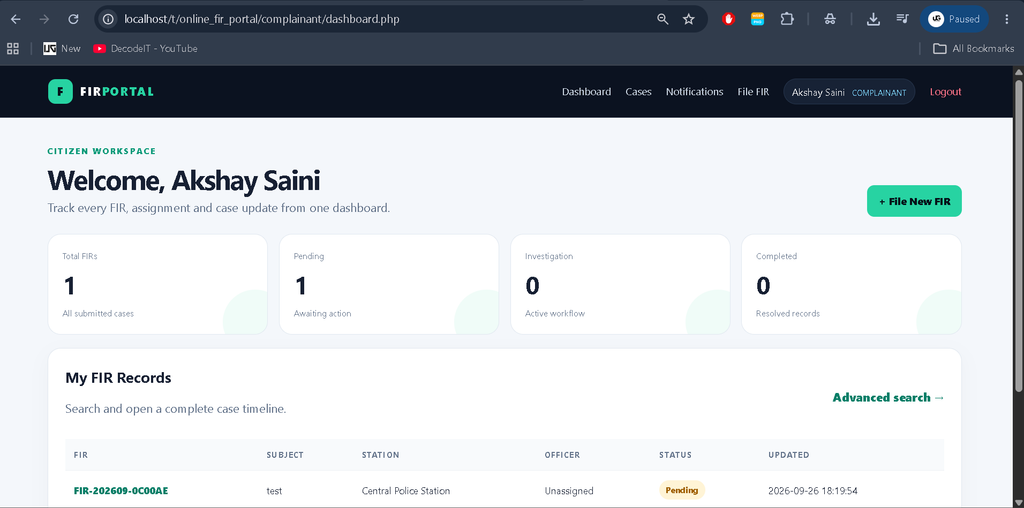Click the zoom magnifier icon in address bar
Screen dimensions: 1024x508
pos(663,19)
